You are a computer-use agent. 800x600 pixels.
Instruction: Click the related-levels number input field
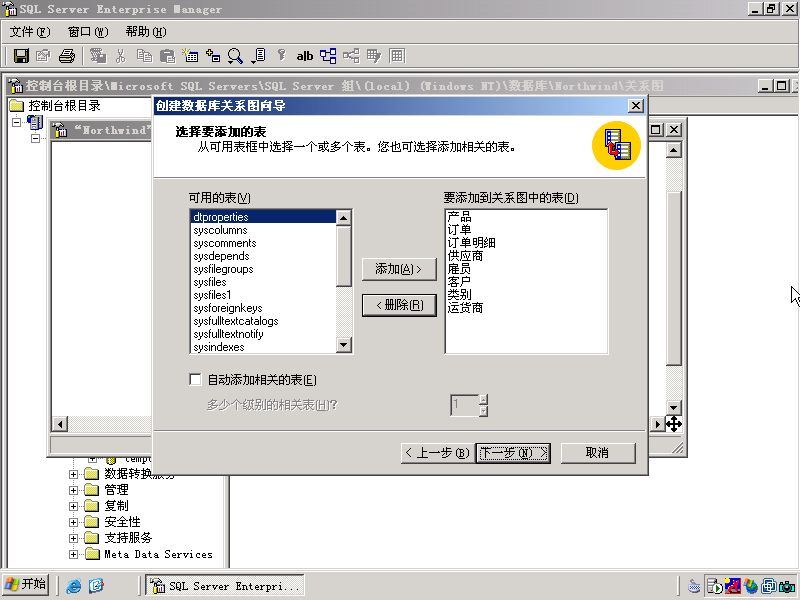tap(465, 405)
